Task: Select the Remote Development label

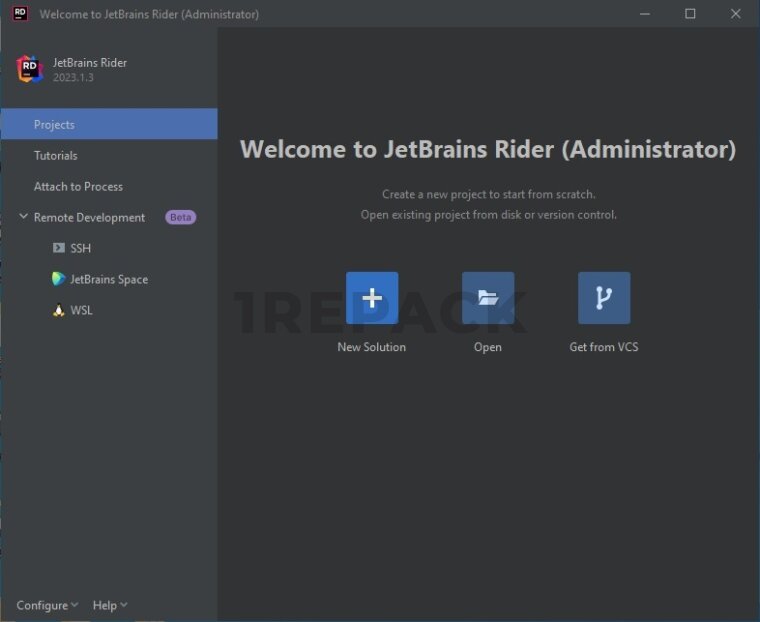Action: click(89, 217)
